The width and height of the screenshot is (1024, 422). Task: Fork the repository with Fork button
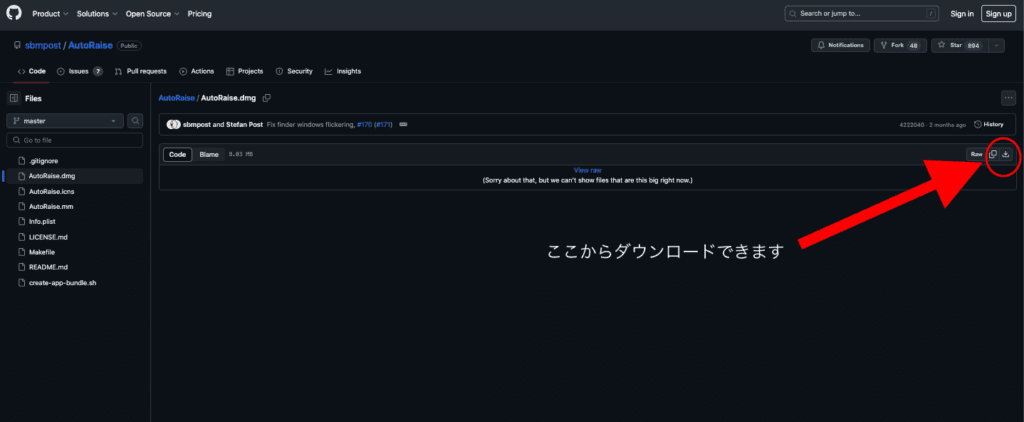click(900, 45)
